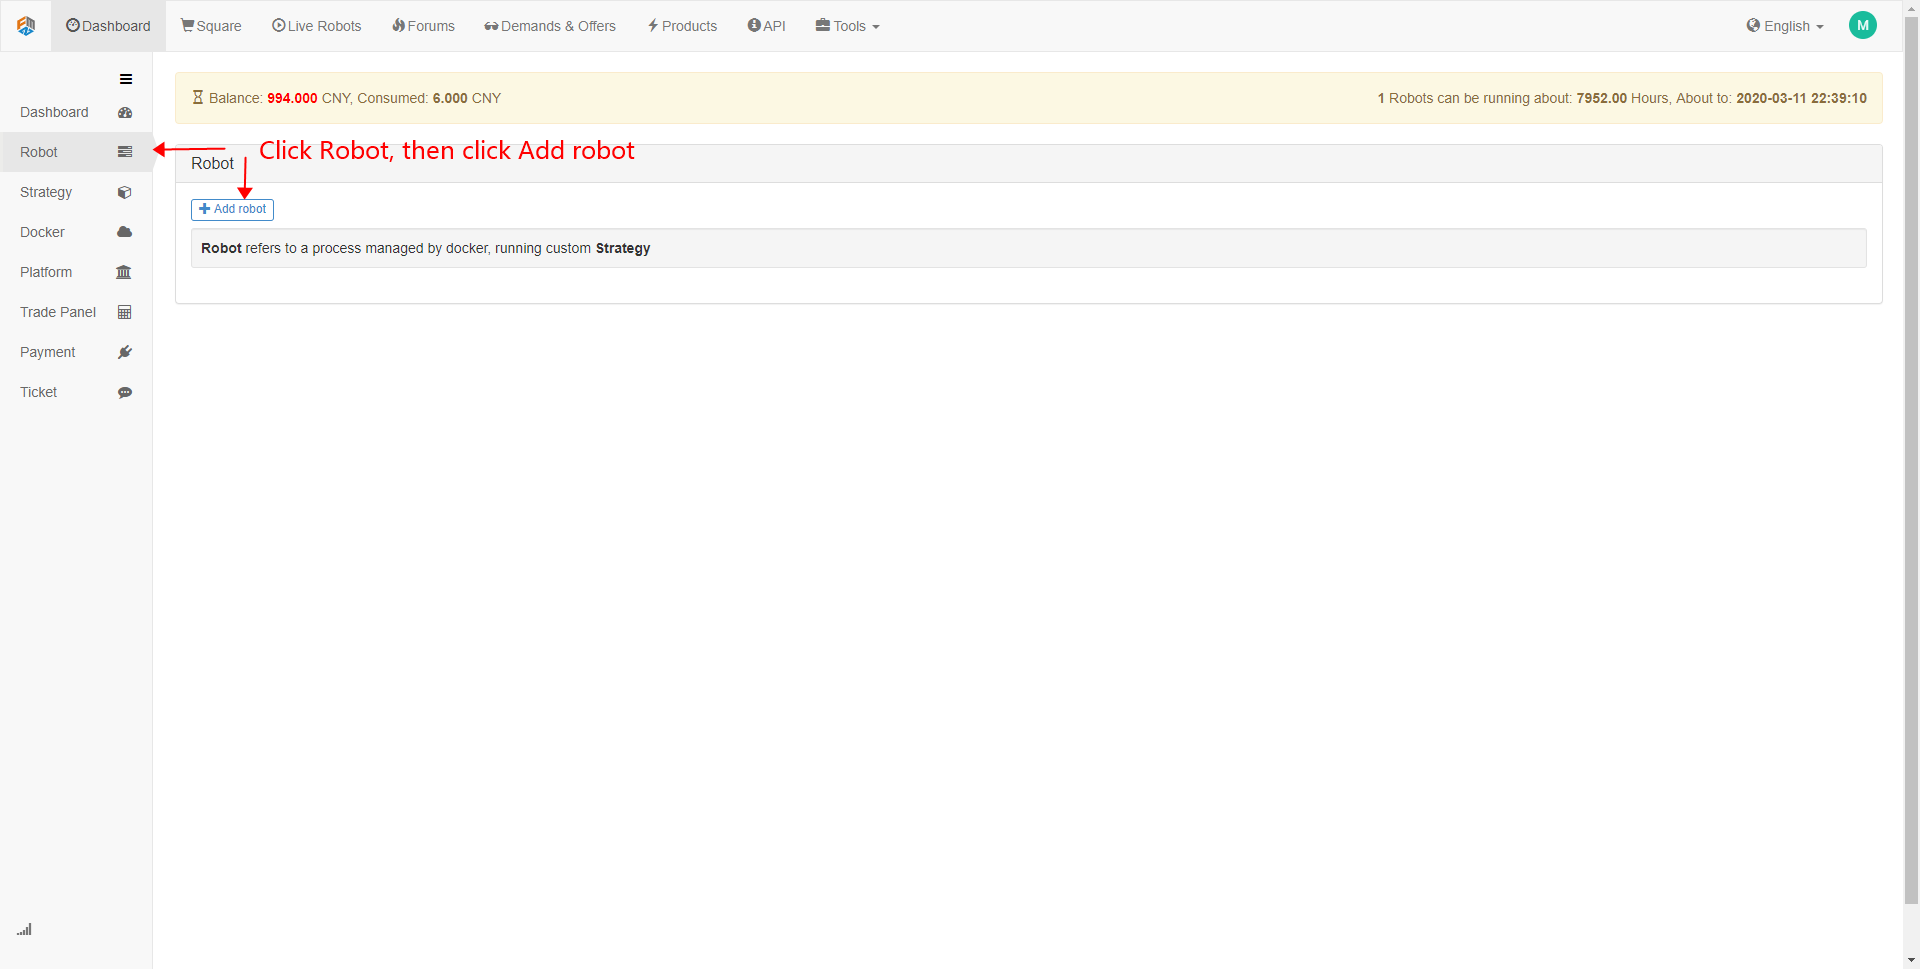Image resolution: width=1920 pixels, height=969 pixels.
Task: Click the 7952.00 hours value
Action: tap(1601, 98)
